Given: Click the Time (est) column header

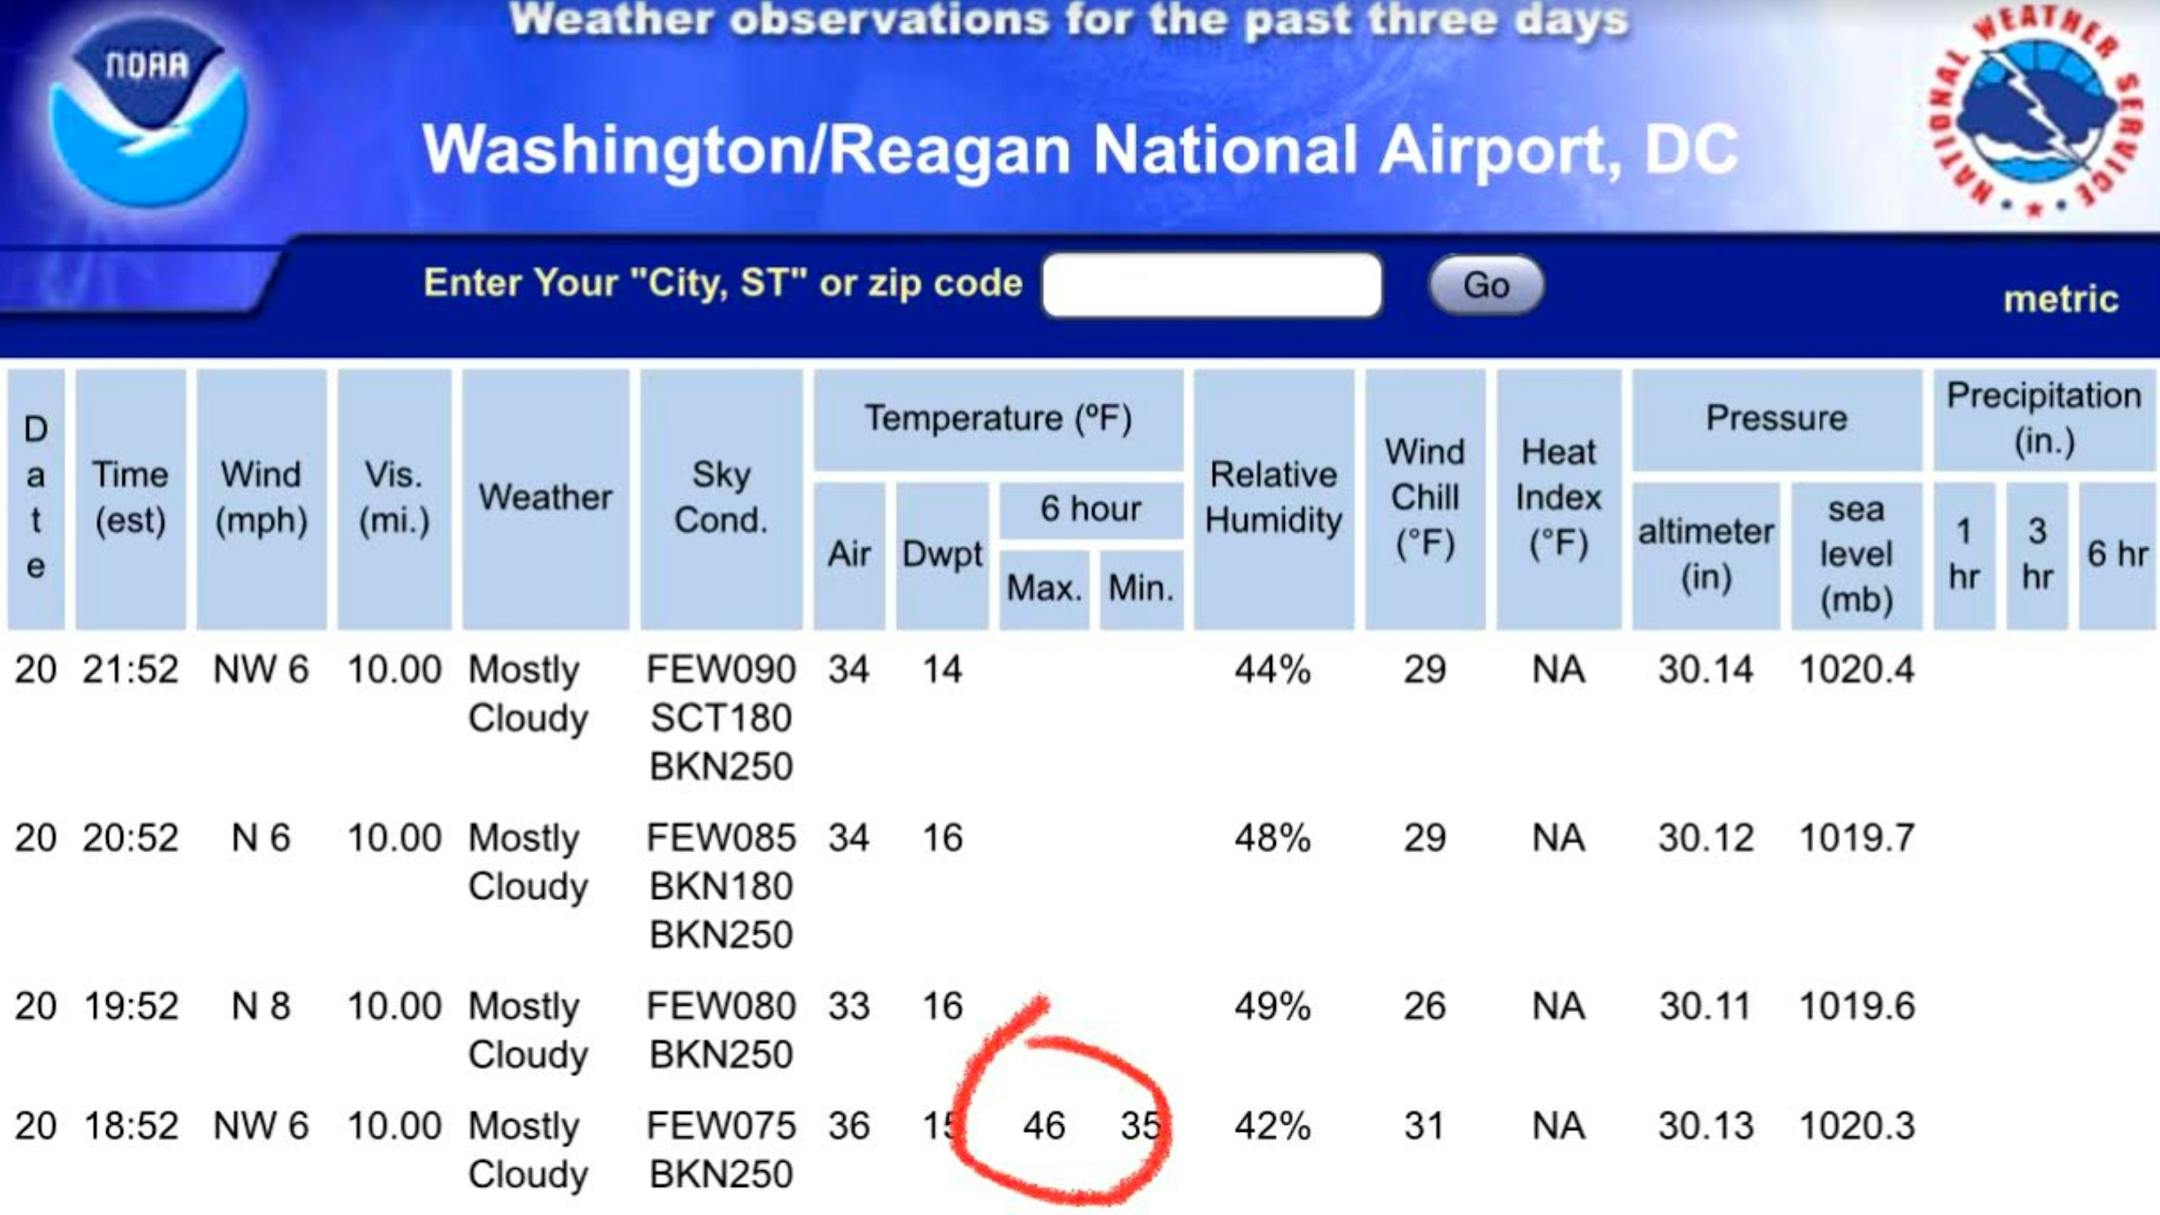Looking at the screenshot, I should click(130, 498).
